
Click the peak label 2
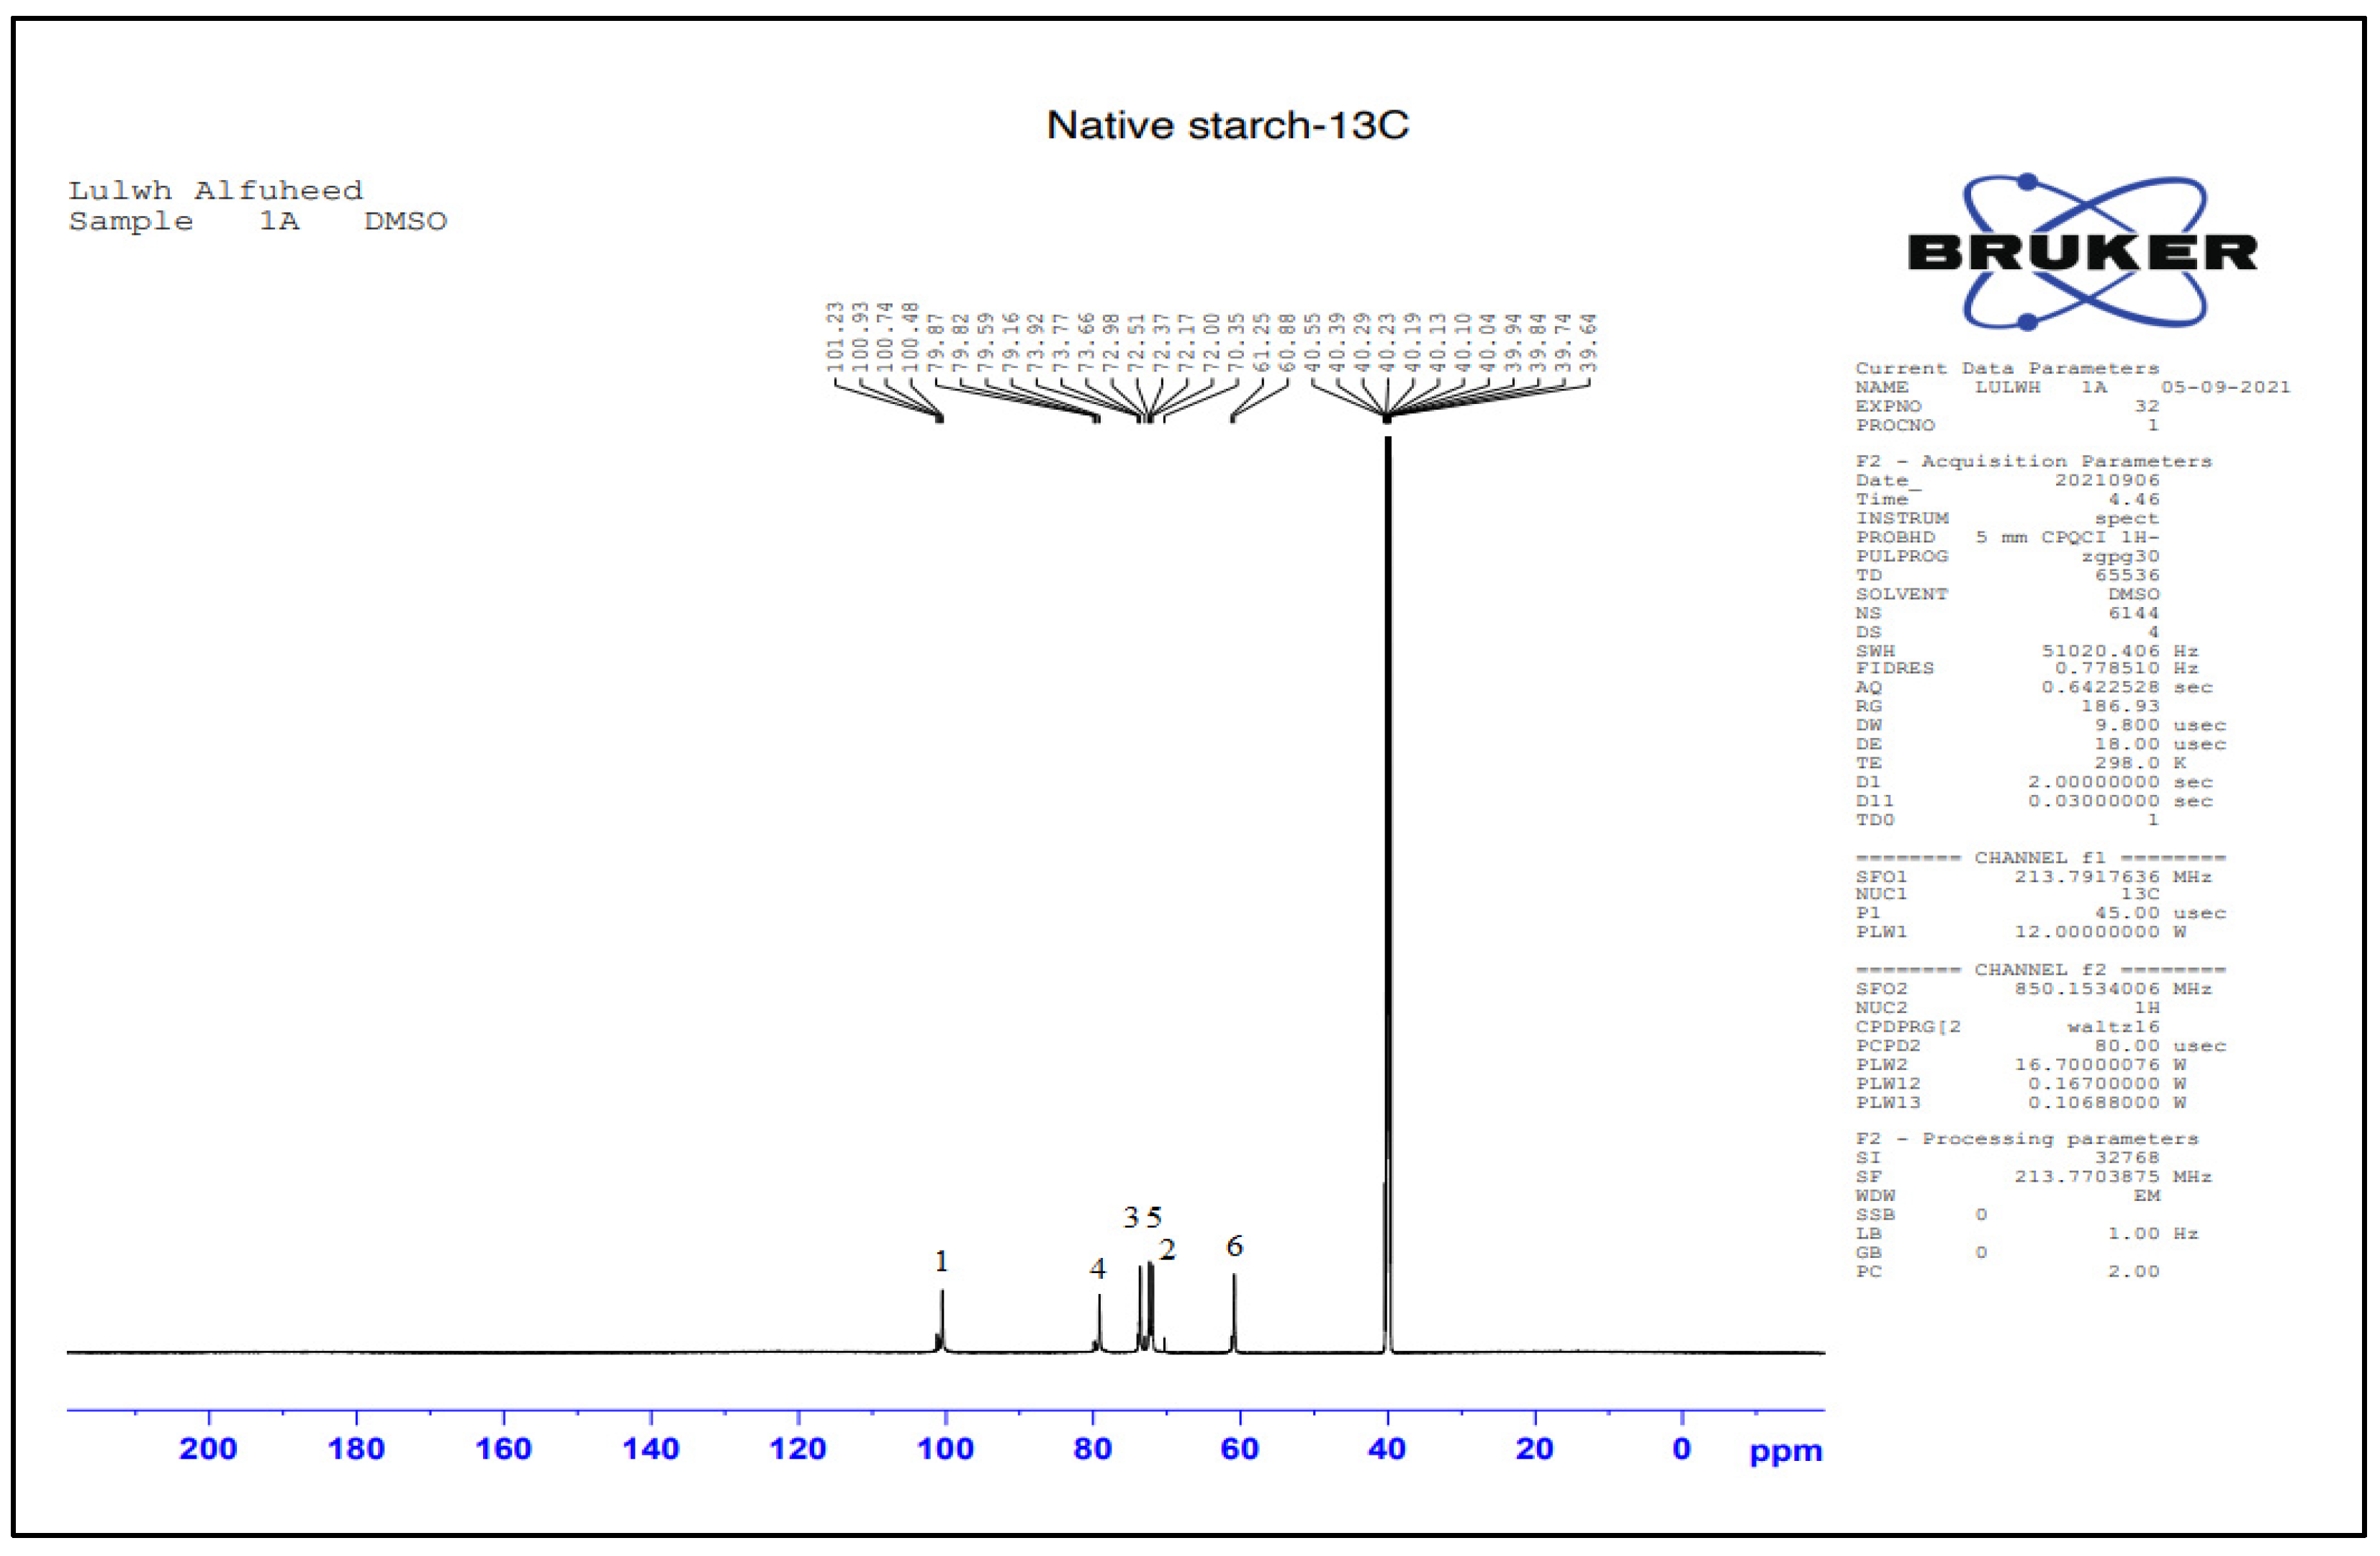pos(1167,1250)
